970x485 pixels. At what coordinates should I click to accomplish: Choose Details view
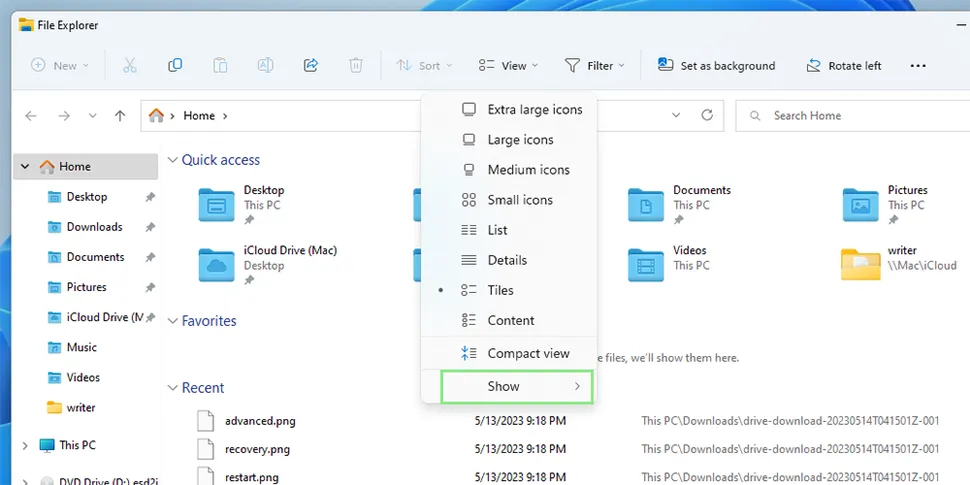(509, 260)
